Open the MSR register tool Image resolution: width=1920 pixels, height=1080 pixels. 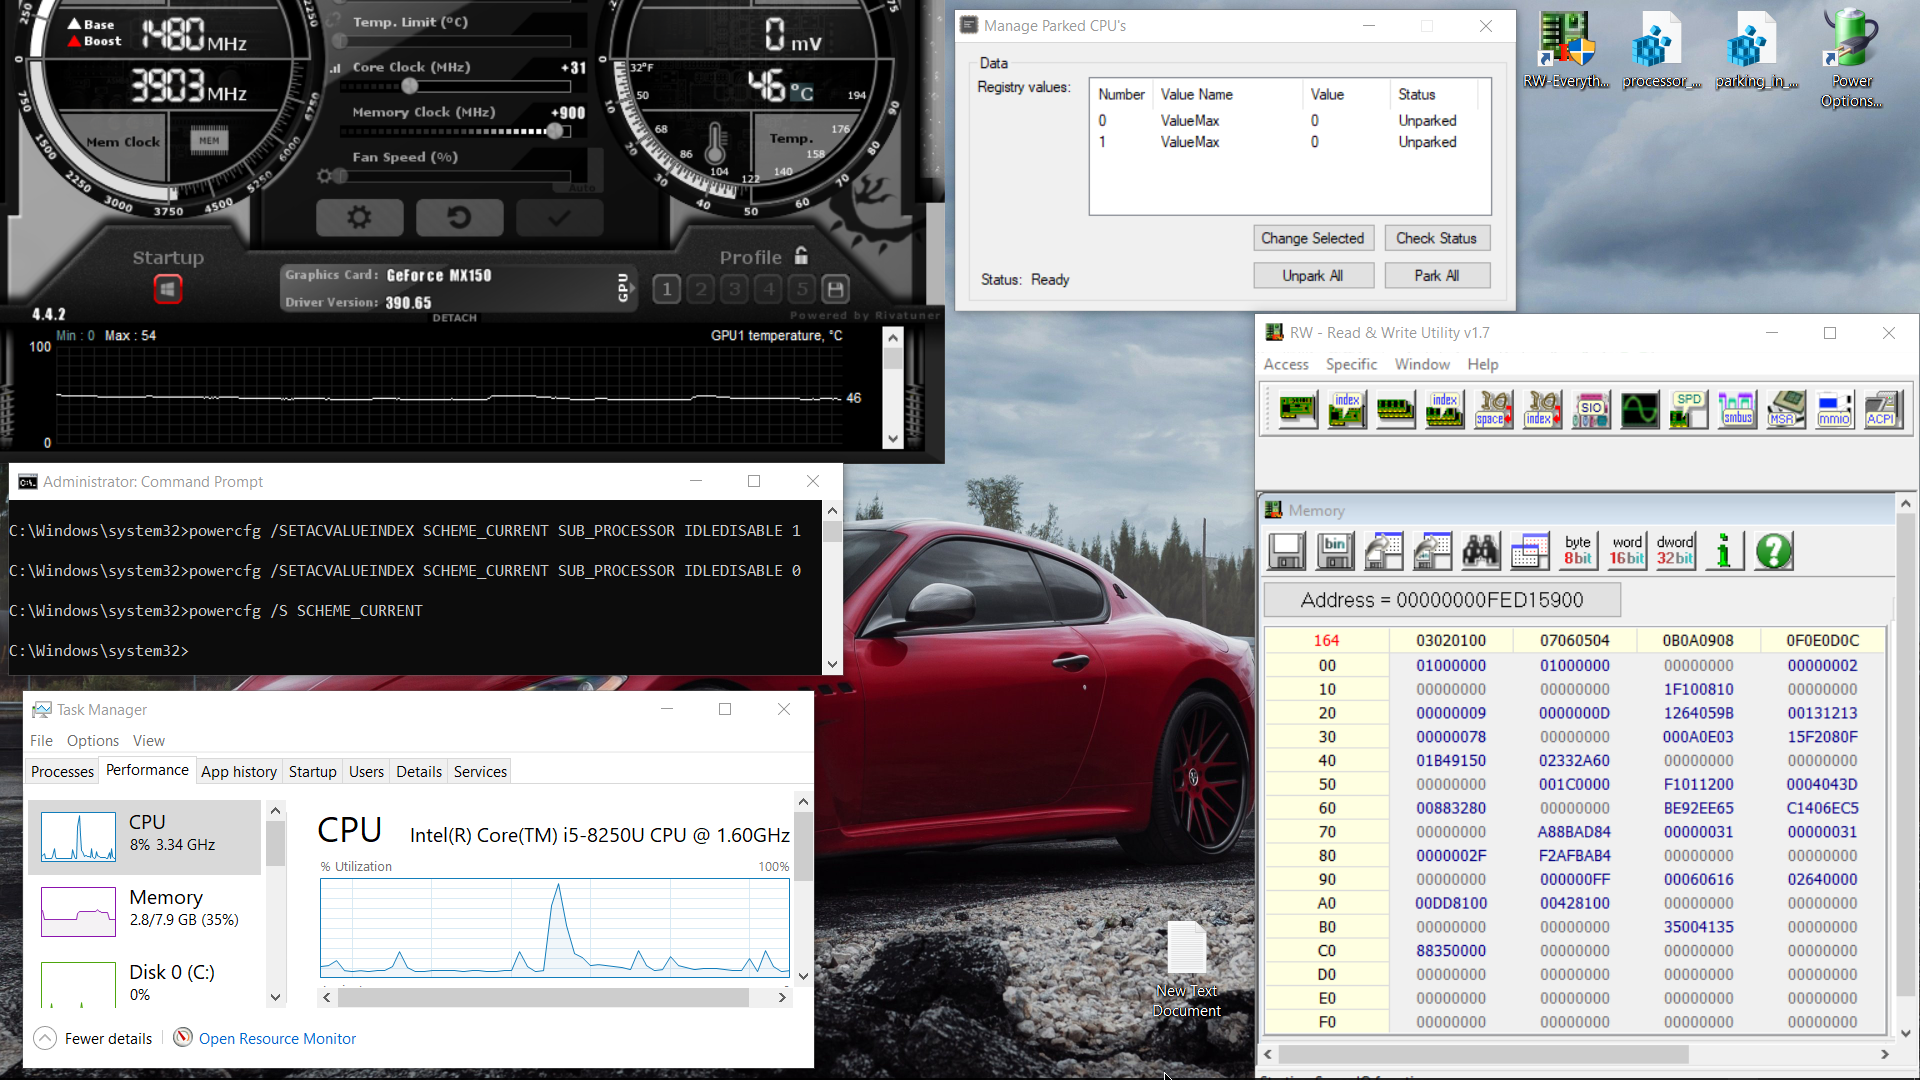tap(1786, 410)
